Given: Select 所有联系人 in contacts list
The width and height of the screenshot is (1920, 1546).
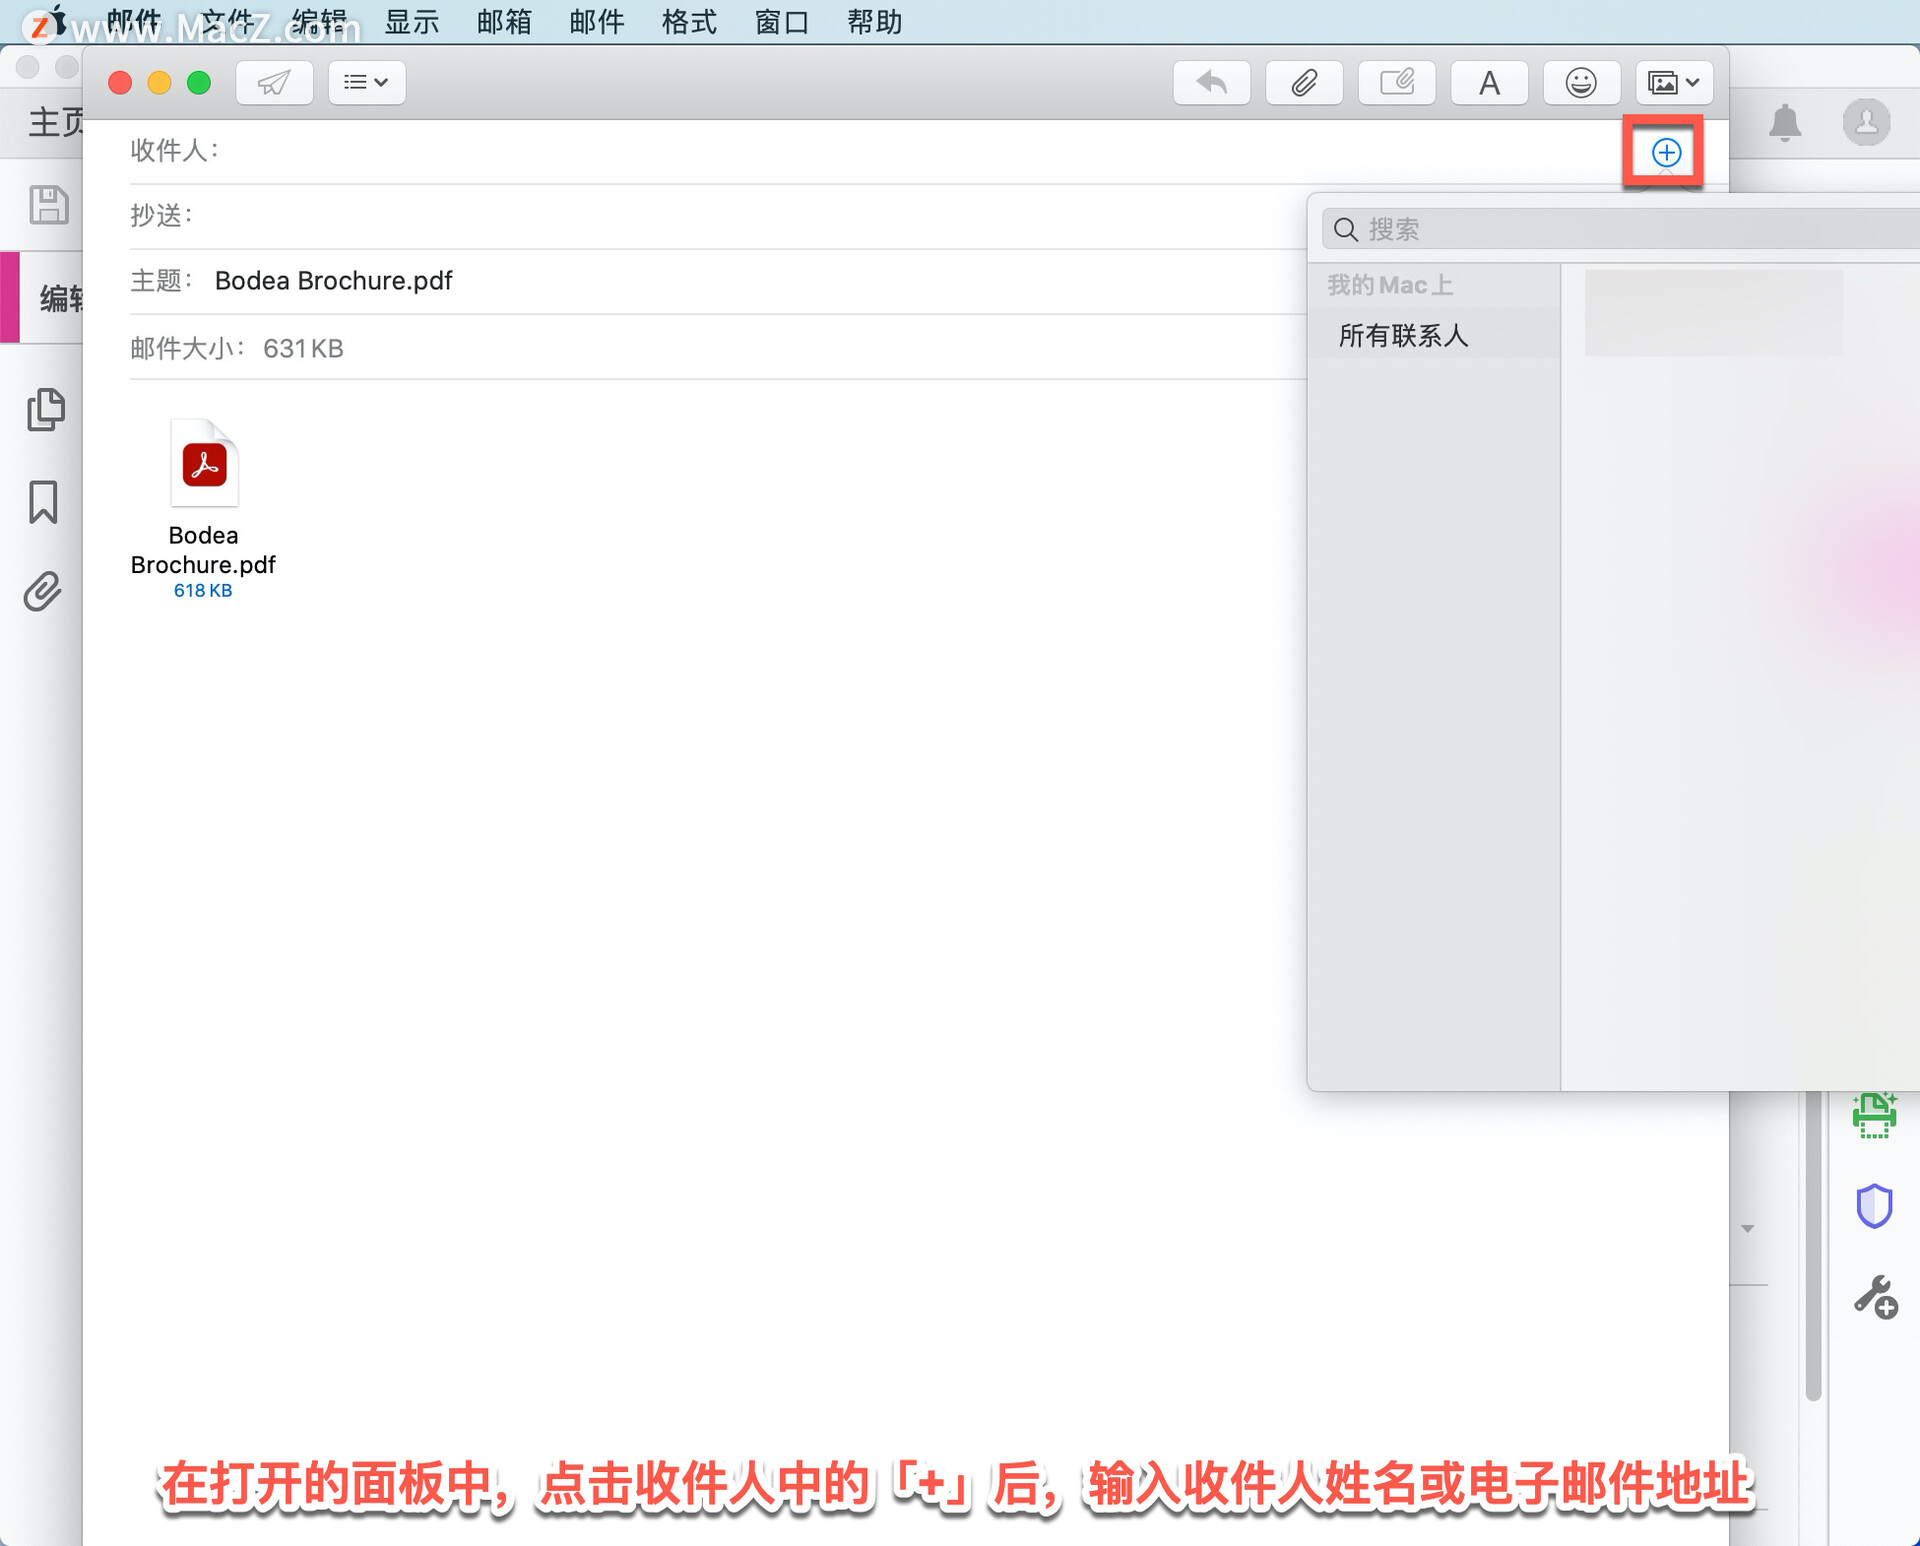Looking at the screenshot, I should (1434, 336).
